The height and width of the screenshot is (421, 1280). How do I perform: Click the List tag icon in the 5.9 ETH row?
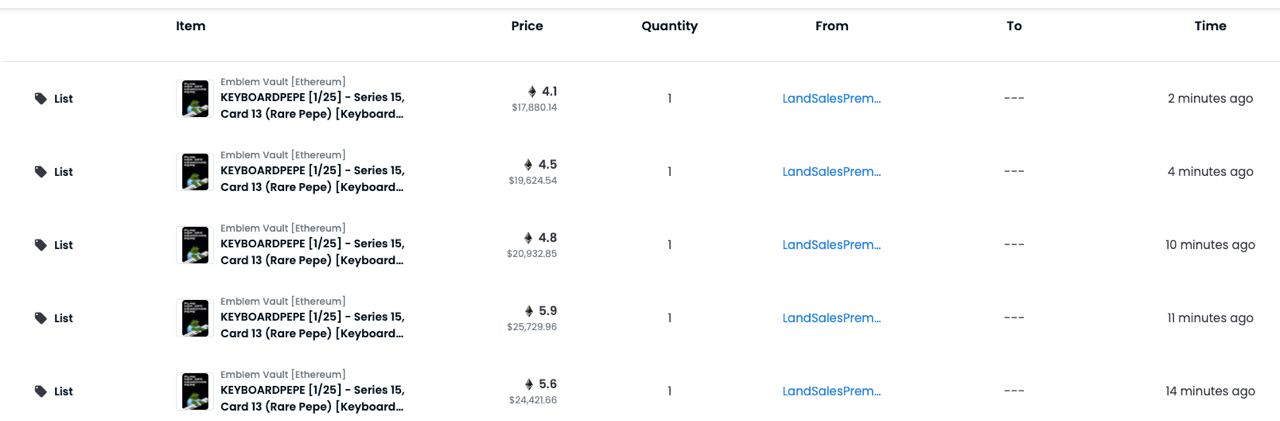click(41, 318)
